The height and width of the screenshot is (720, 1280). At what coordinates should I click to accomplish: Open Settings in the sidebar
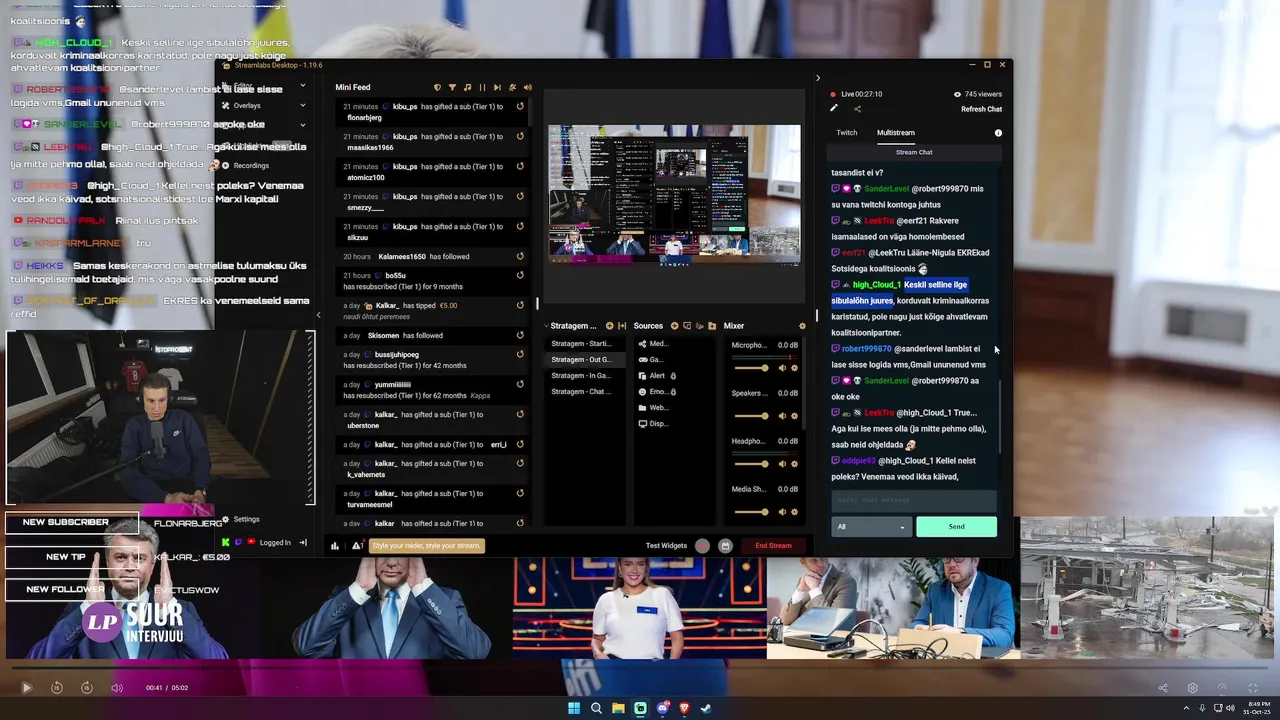point(241,519)
